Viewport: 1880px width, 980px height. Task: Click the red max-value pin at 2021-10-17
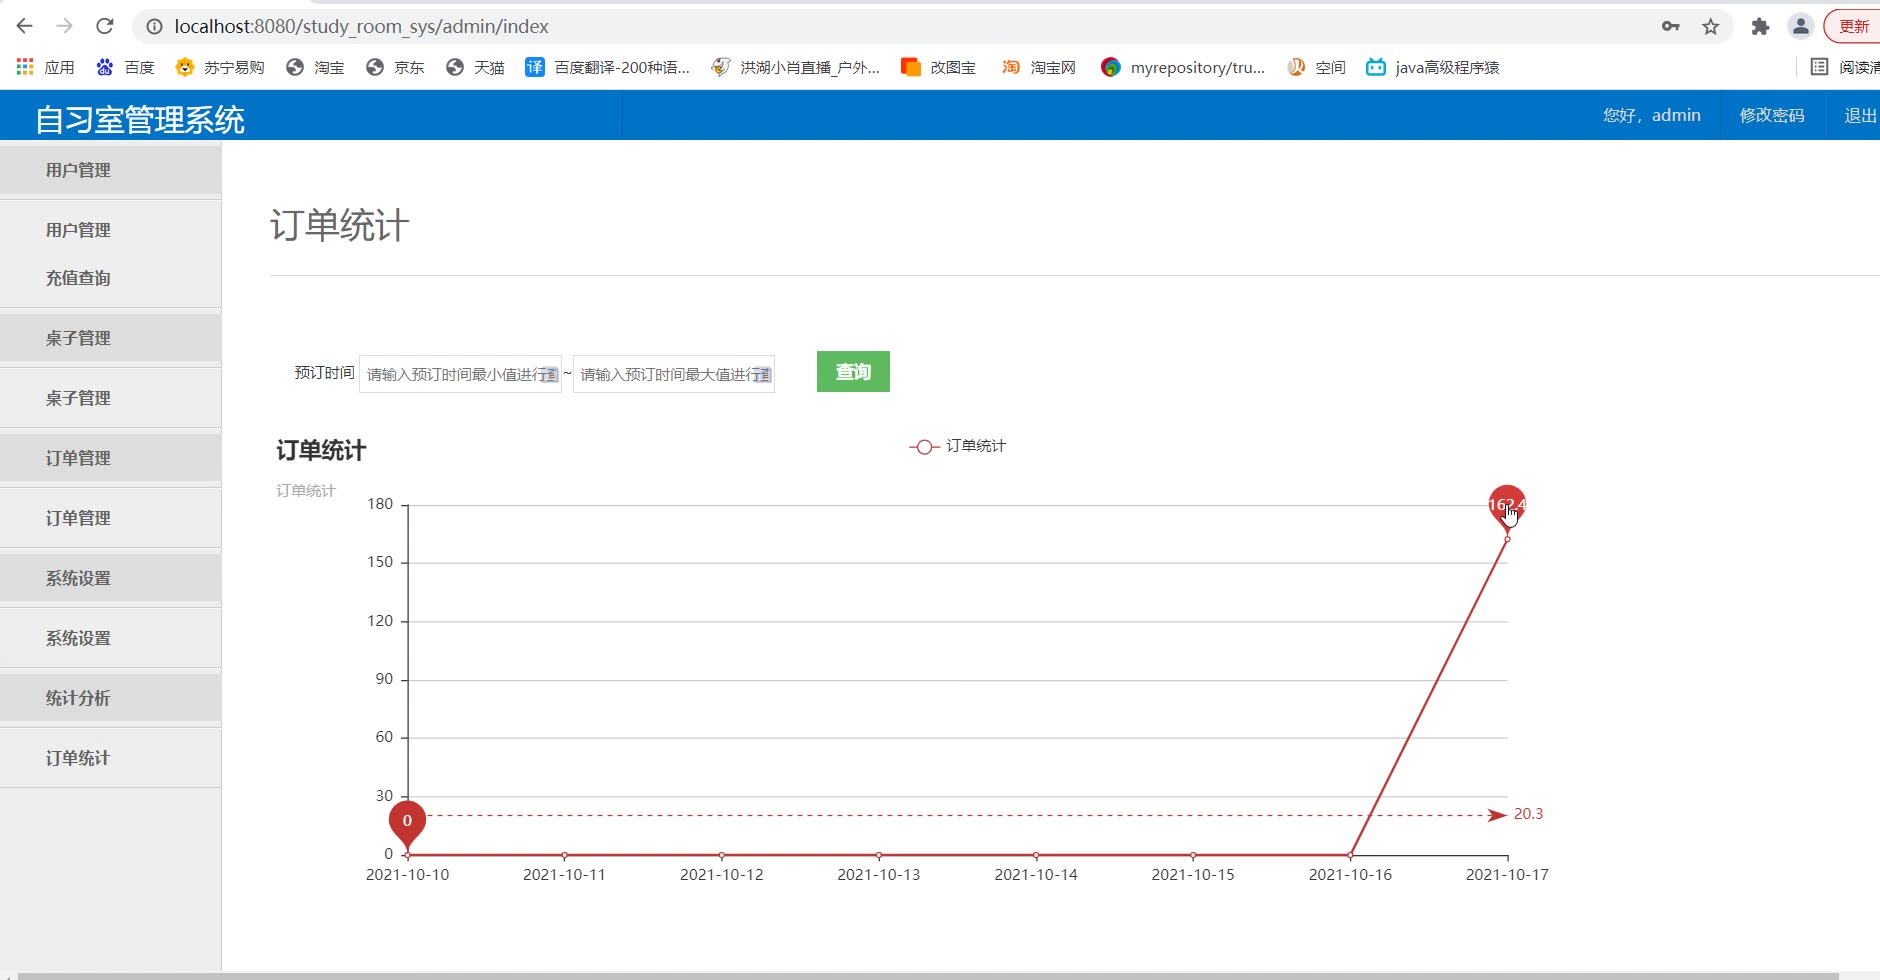click(x=1507, y=506)
